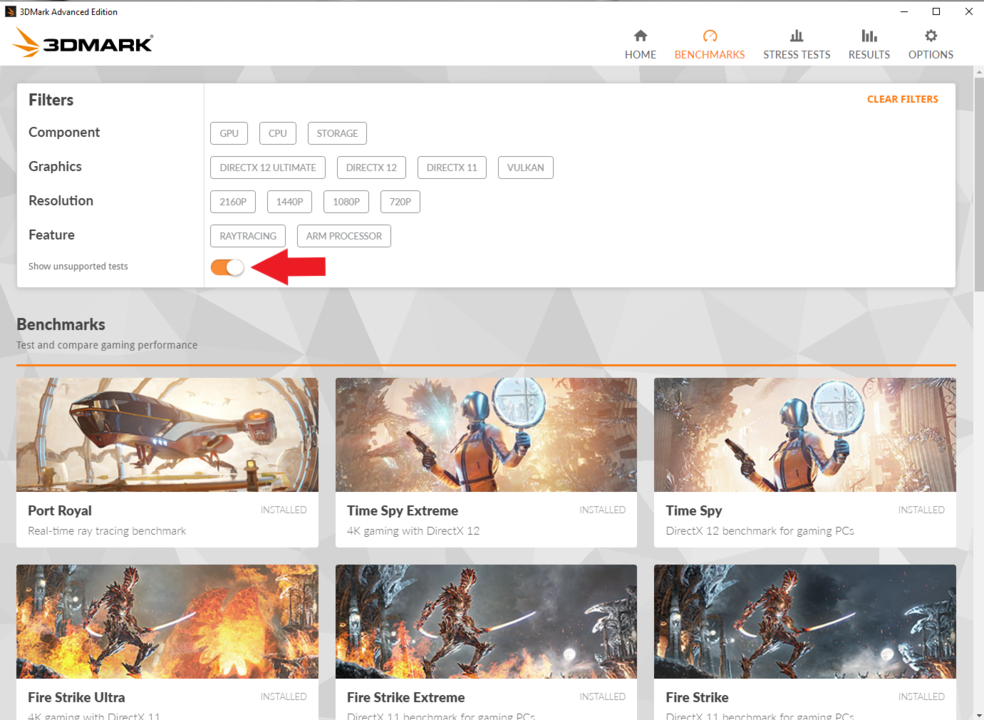Click Clear Filters link
Viewport: 984px width, 720px height.
(902, 99)
